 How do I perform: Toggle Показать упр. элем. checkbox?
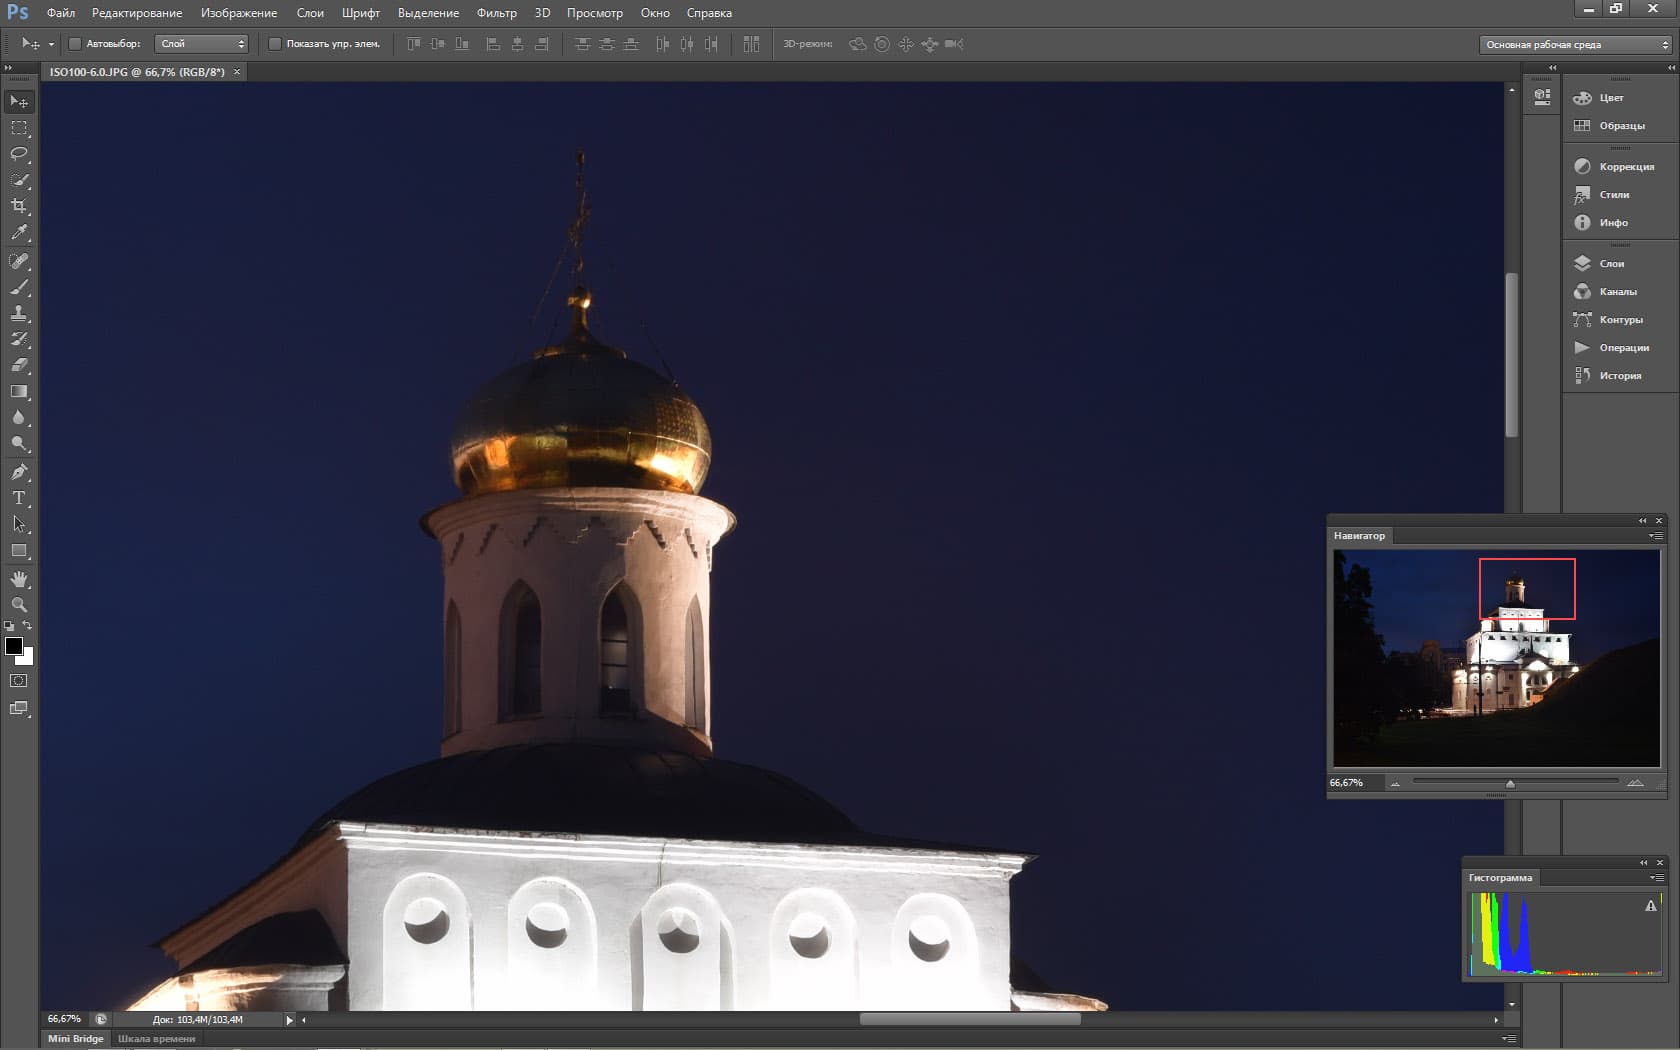275,44
